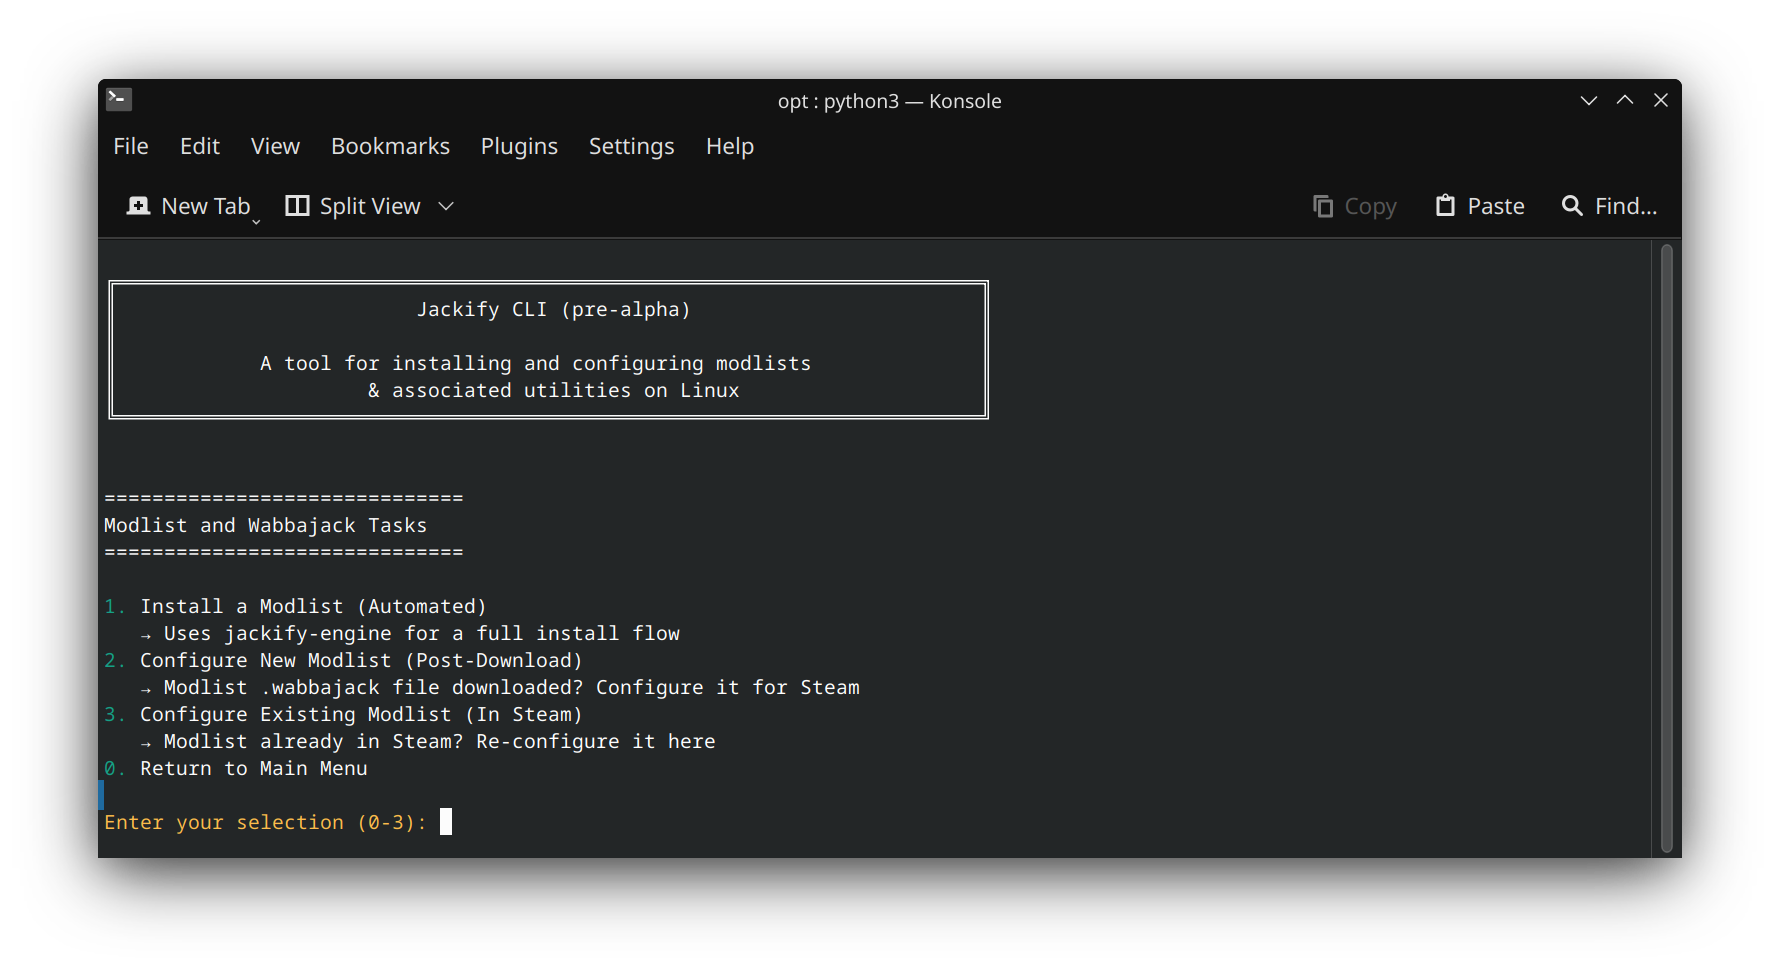
Task: Open the View menu
Action: point(275,146)
